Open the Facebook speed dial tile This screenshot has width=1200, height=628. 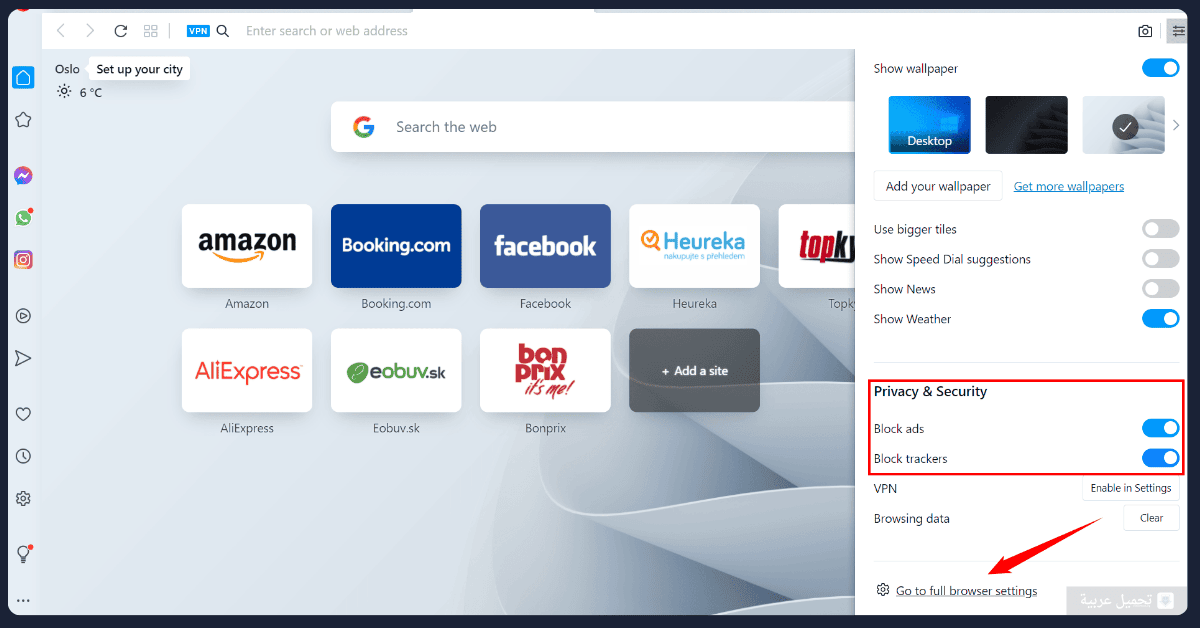(x=545, y=246)
